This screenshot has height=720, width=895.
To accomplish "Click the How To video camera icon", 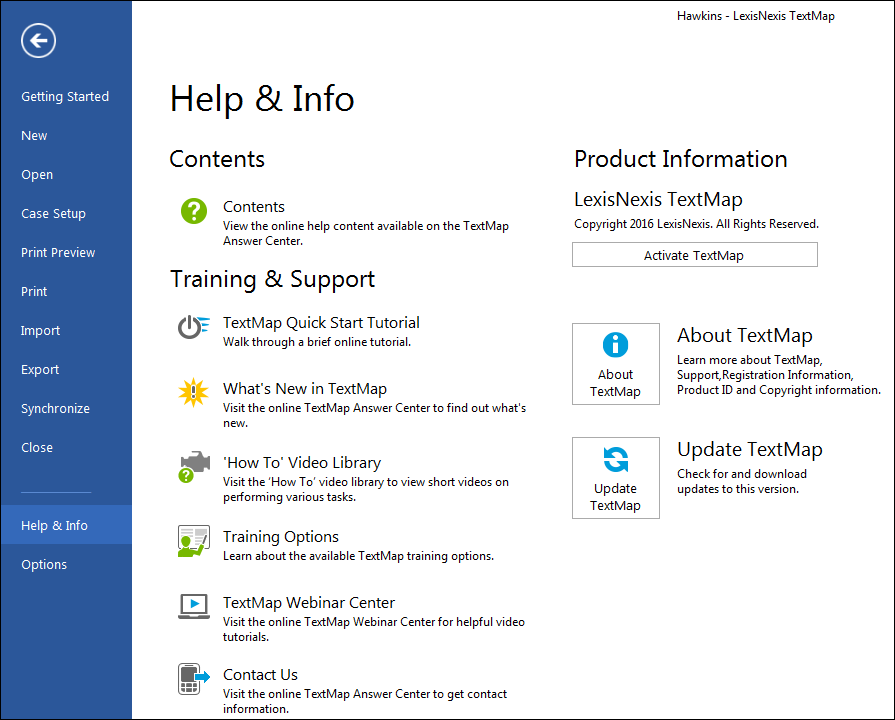I will pos(194,466).
